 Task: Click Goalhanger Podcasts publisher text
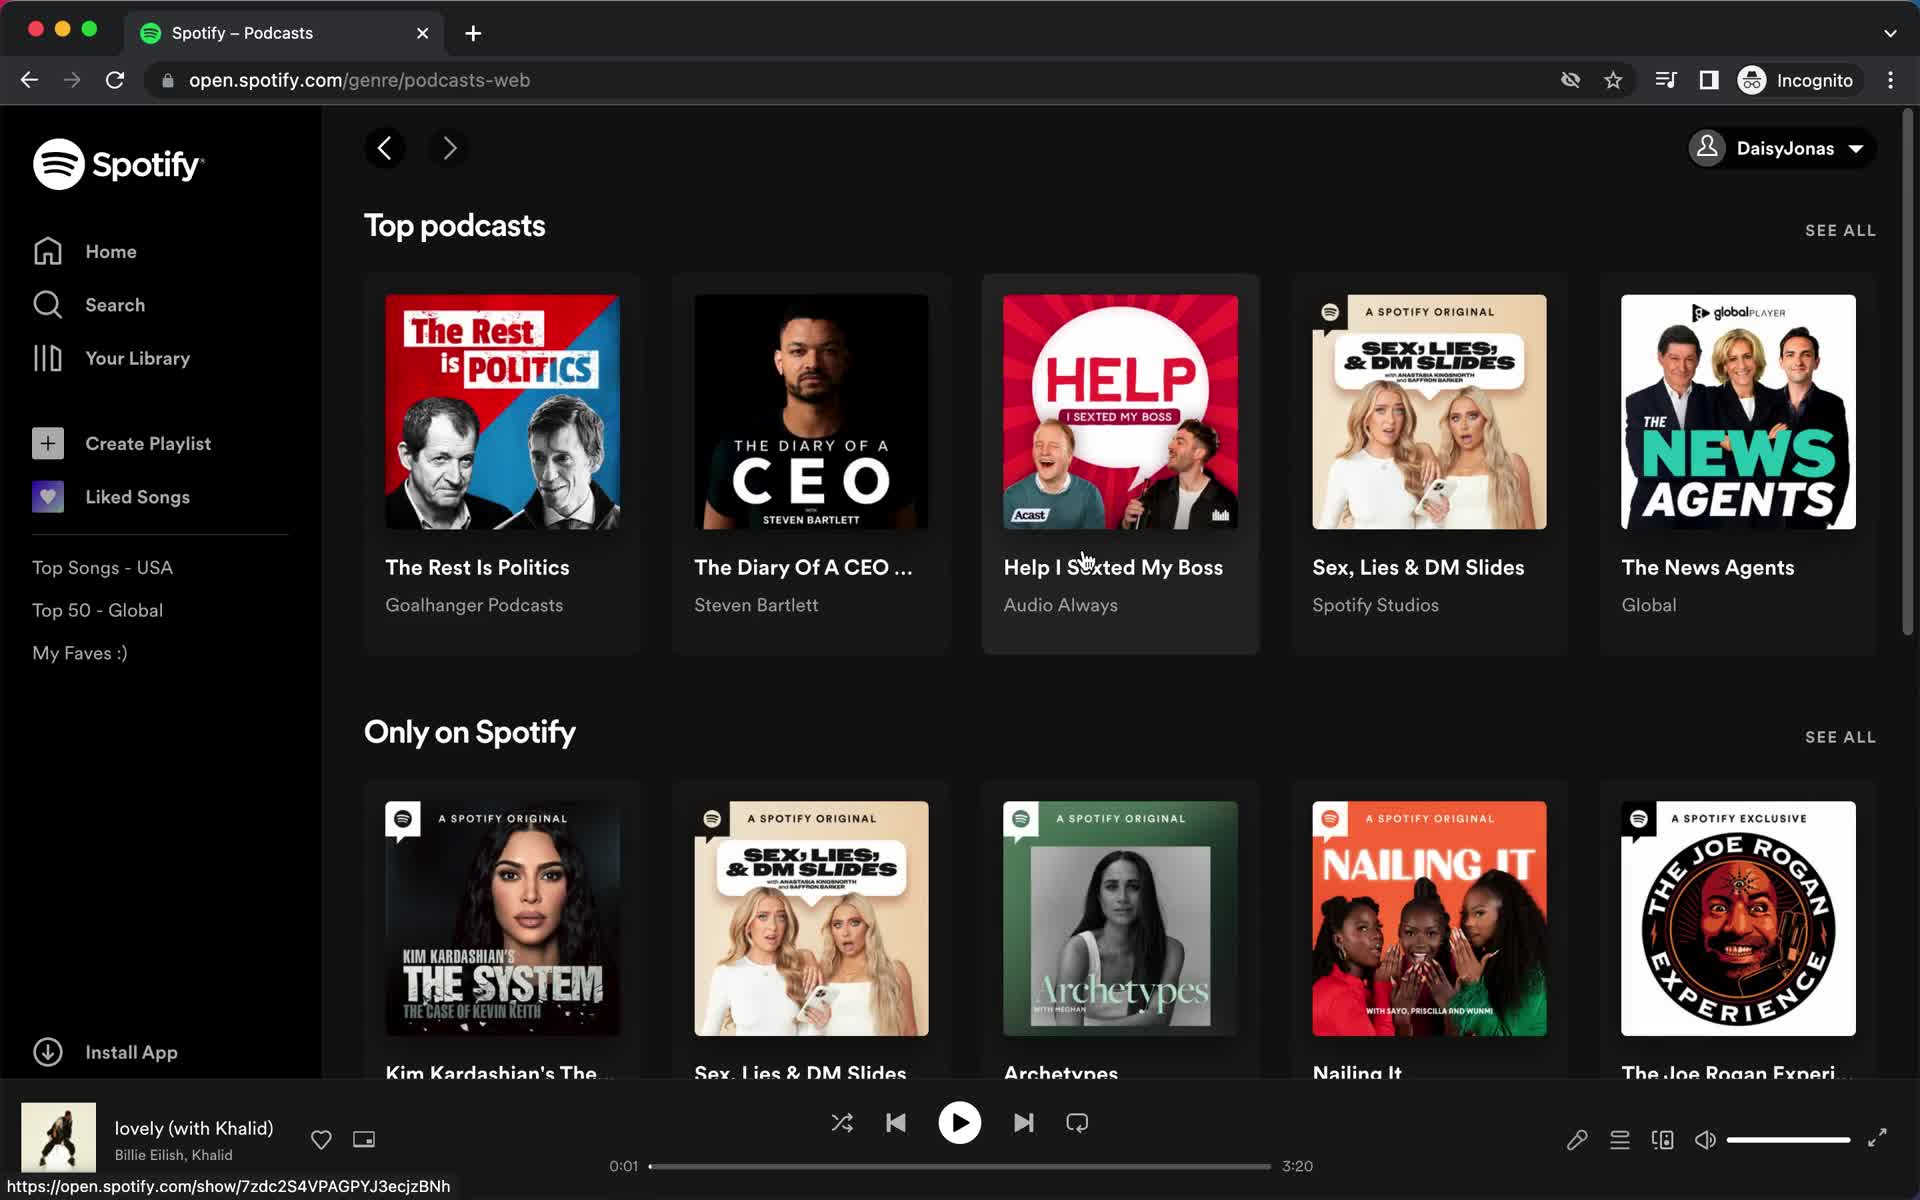point(474,605)
